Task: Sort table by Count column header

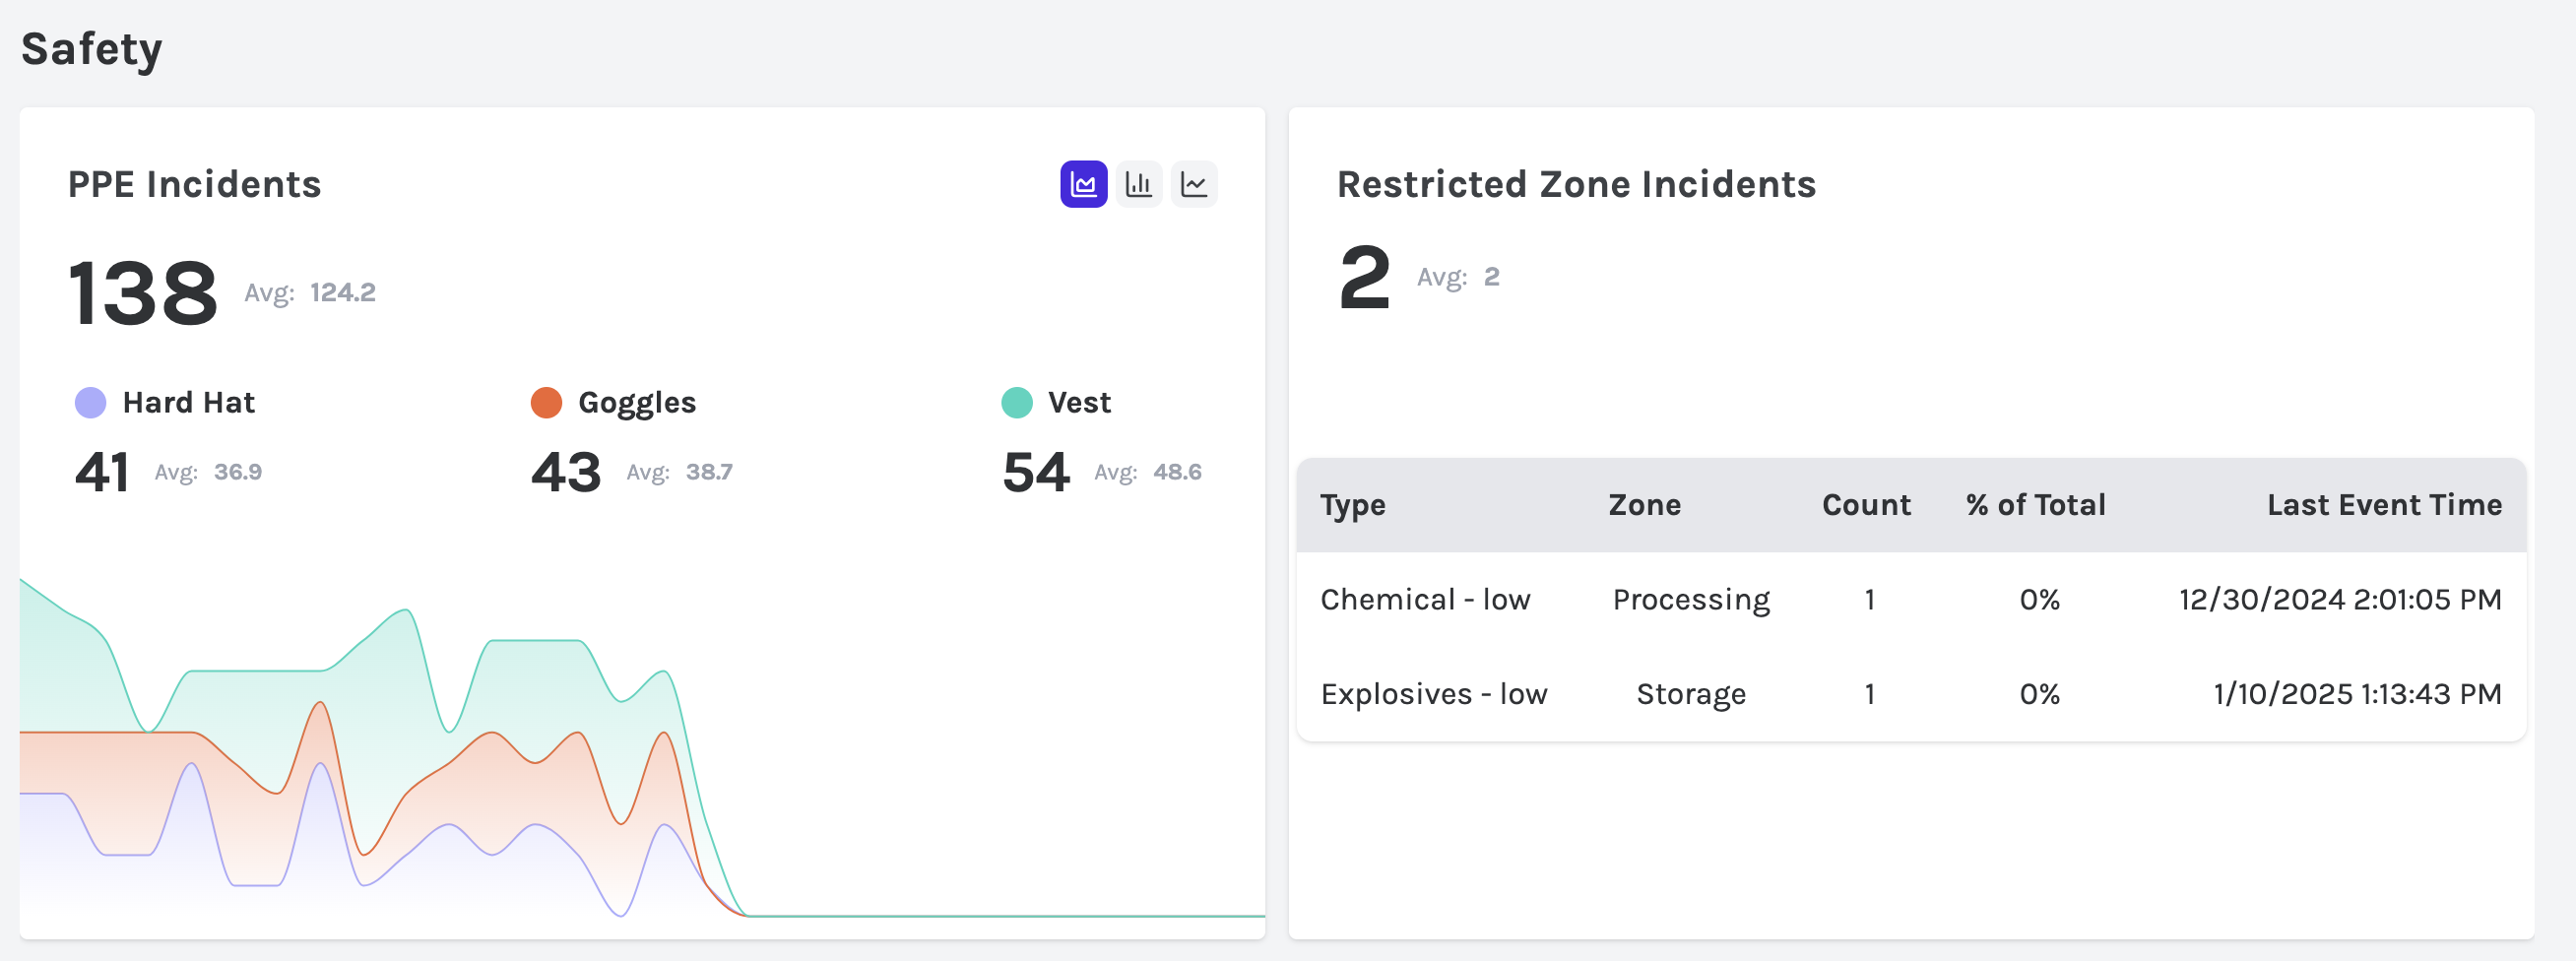Action: point(1865,505)
